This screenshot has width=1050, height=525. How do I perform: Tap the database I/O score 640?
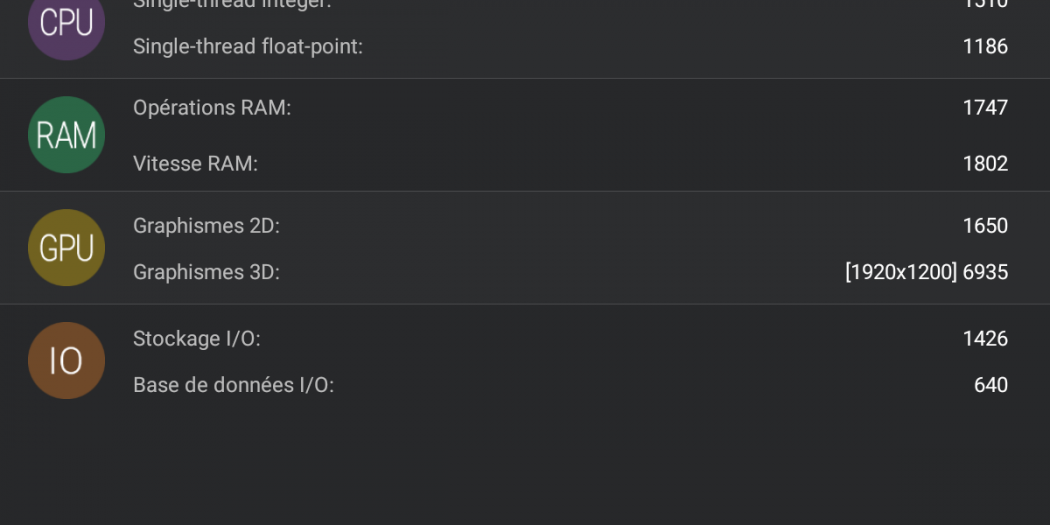pos(990,385)
